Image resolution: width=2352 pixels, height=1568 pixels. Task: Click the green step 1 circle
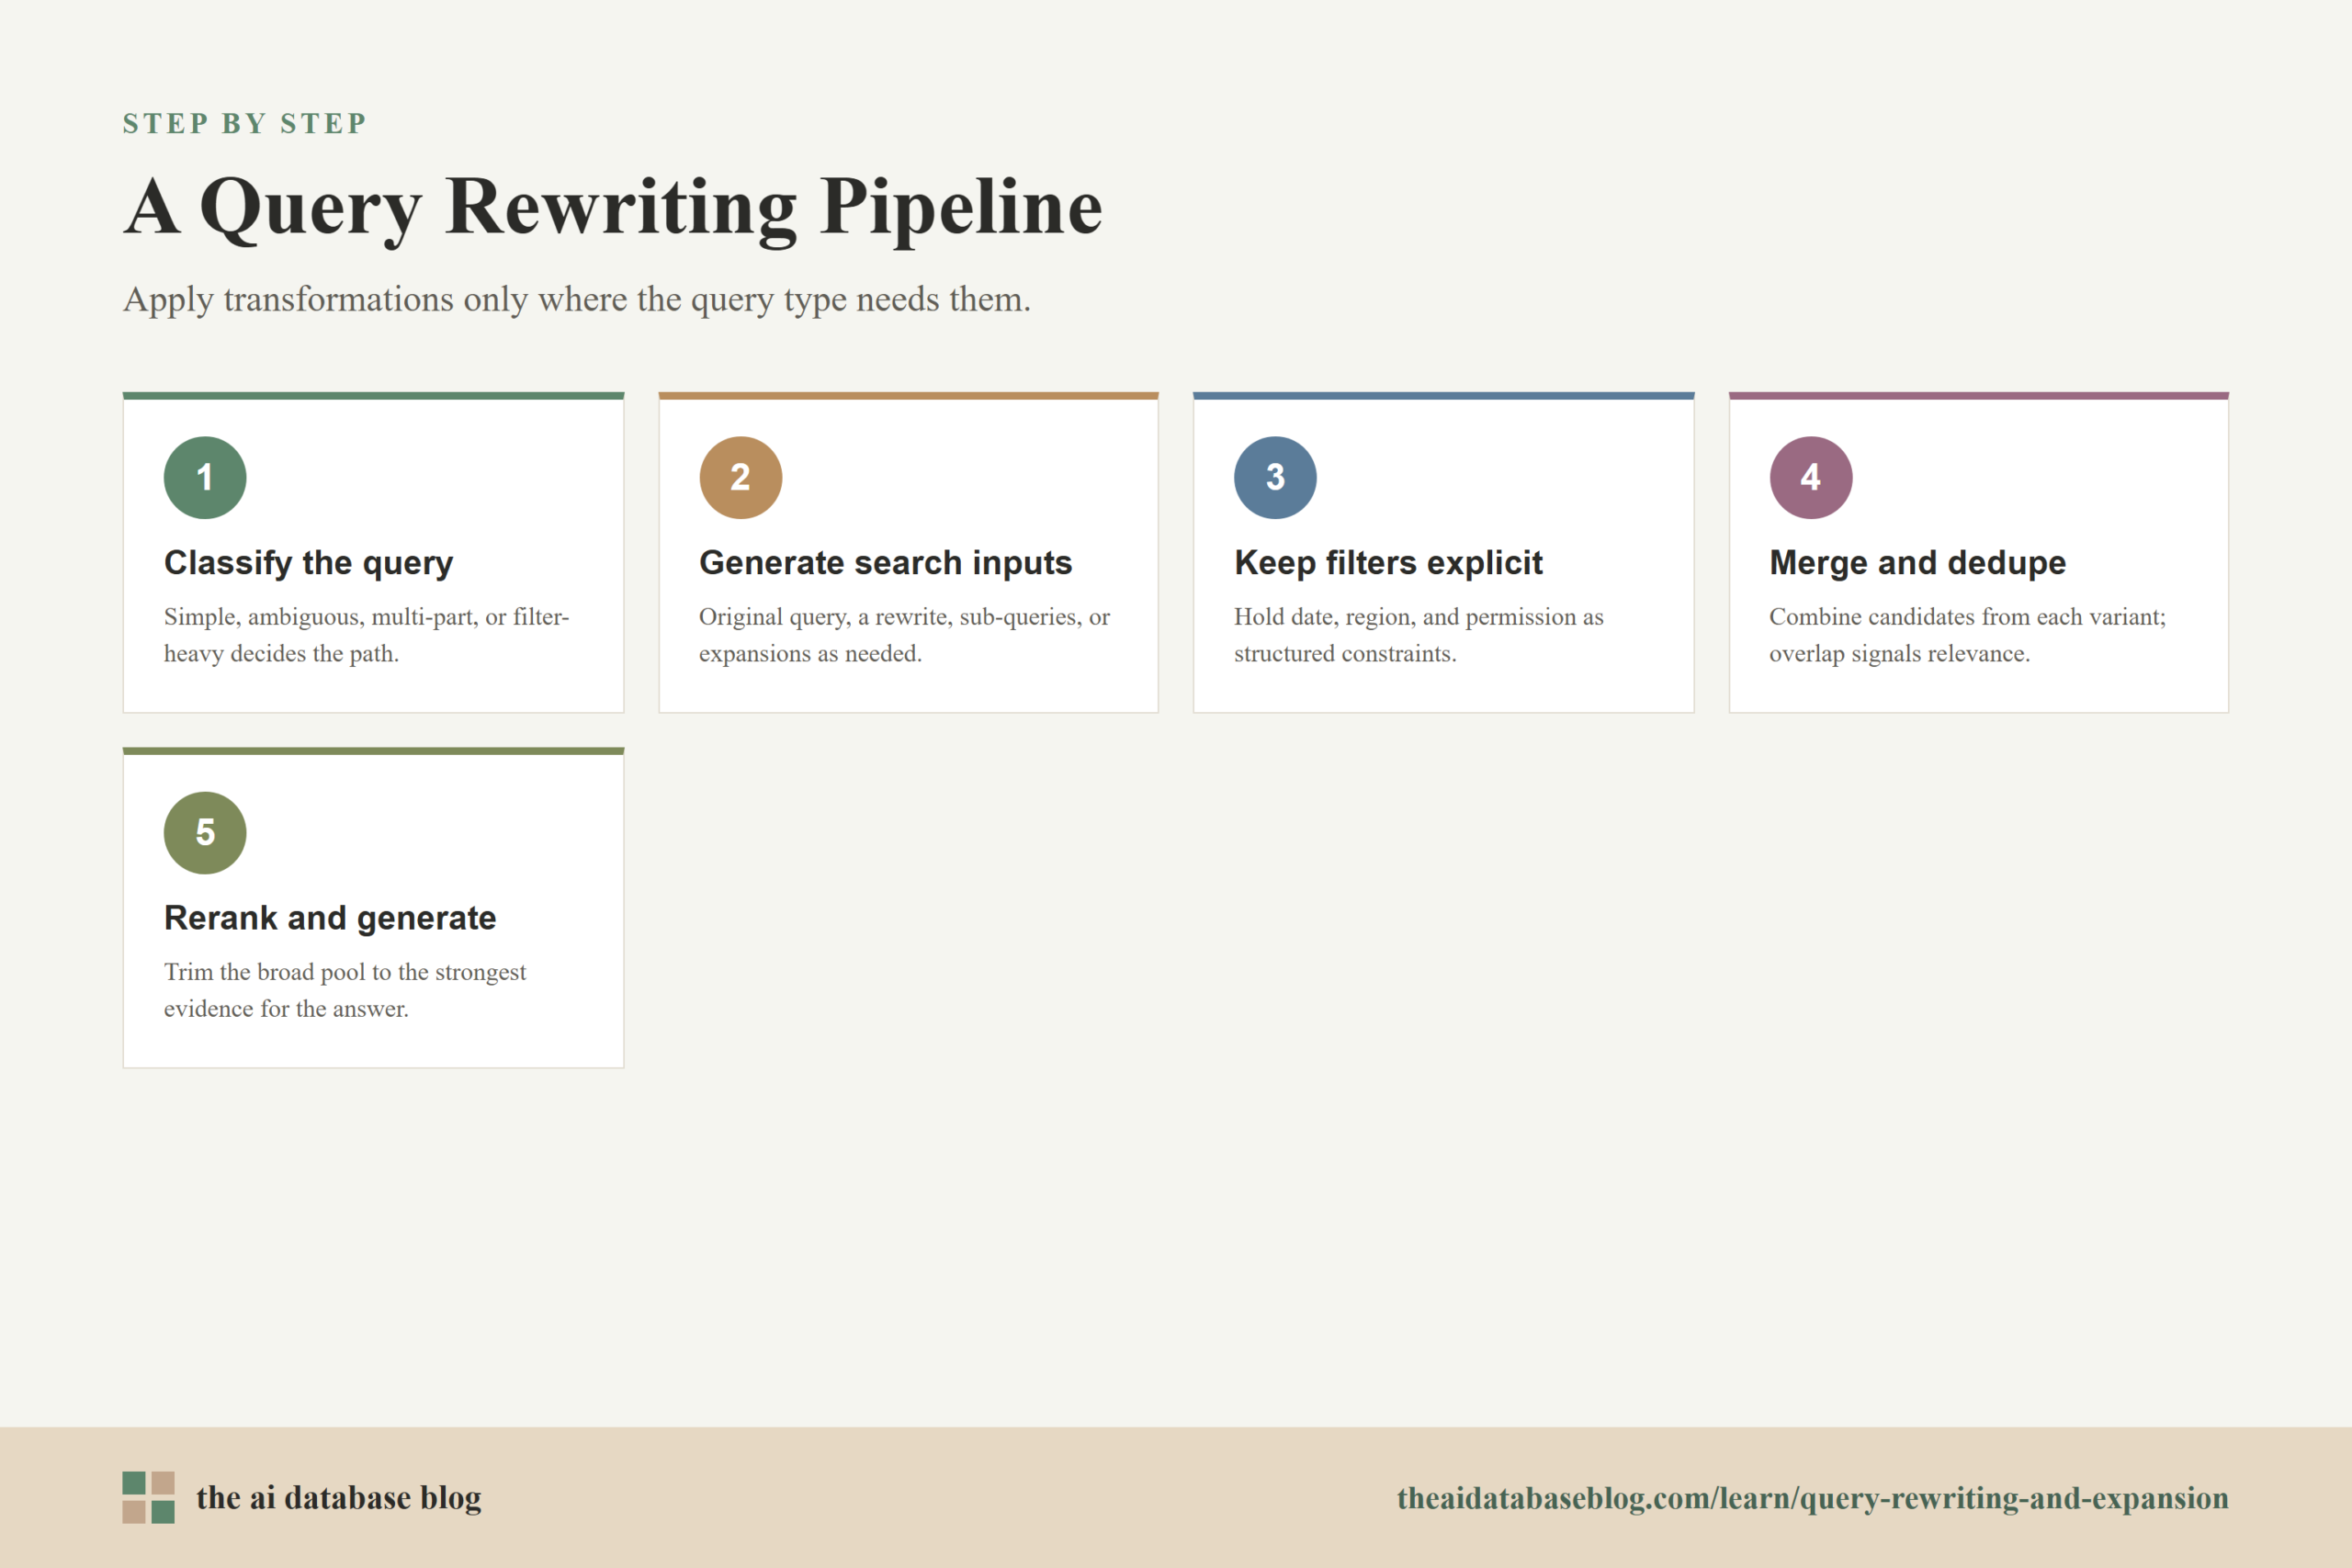tap(205, 477)
